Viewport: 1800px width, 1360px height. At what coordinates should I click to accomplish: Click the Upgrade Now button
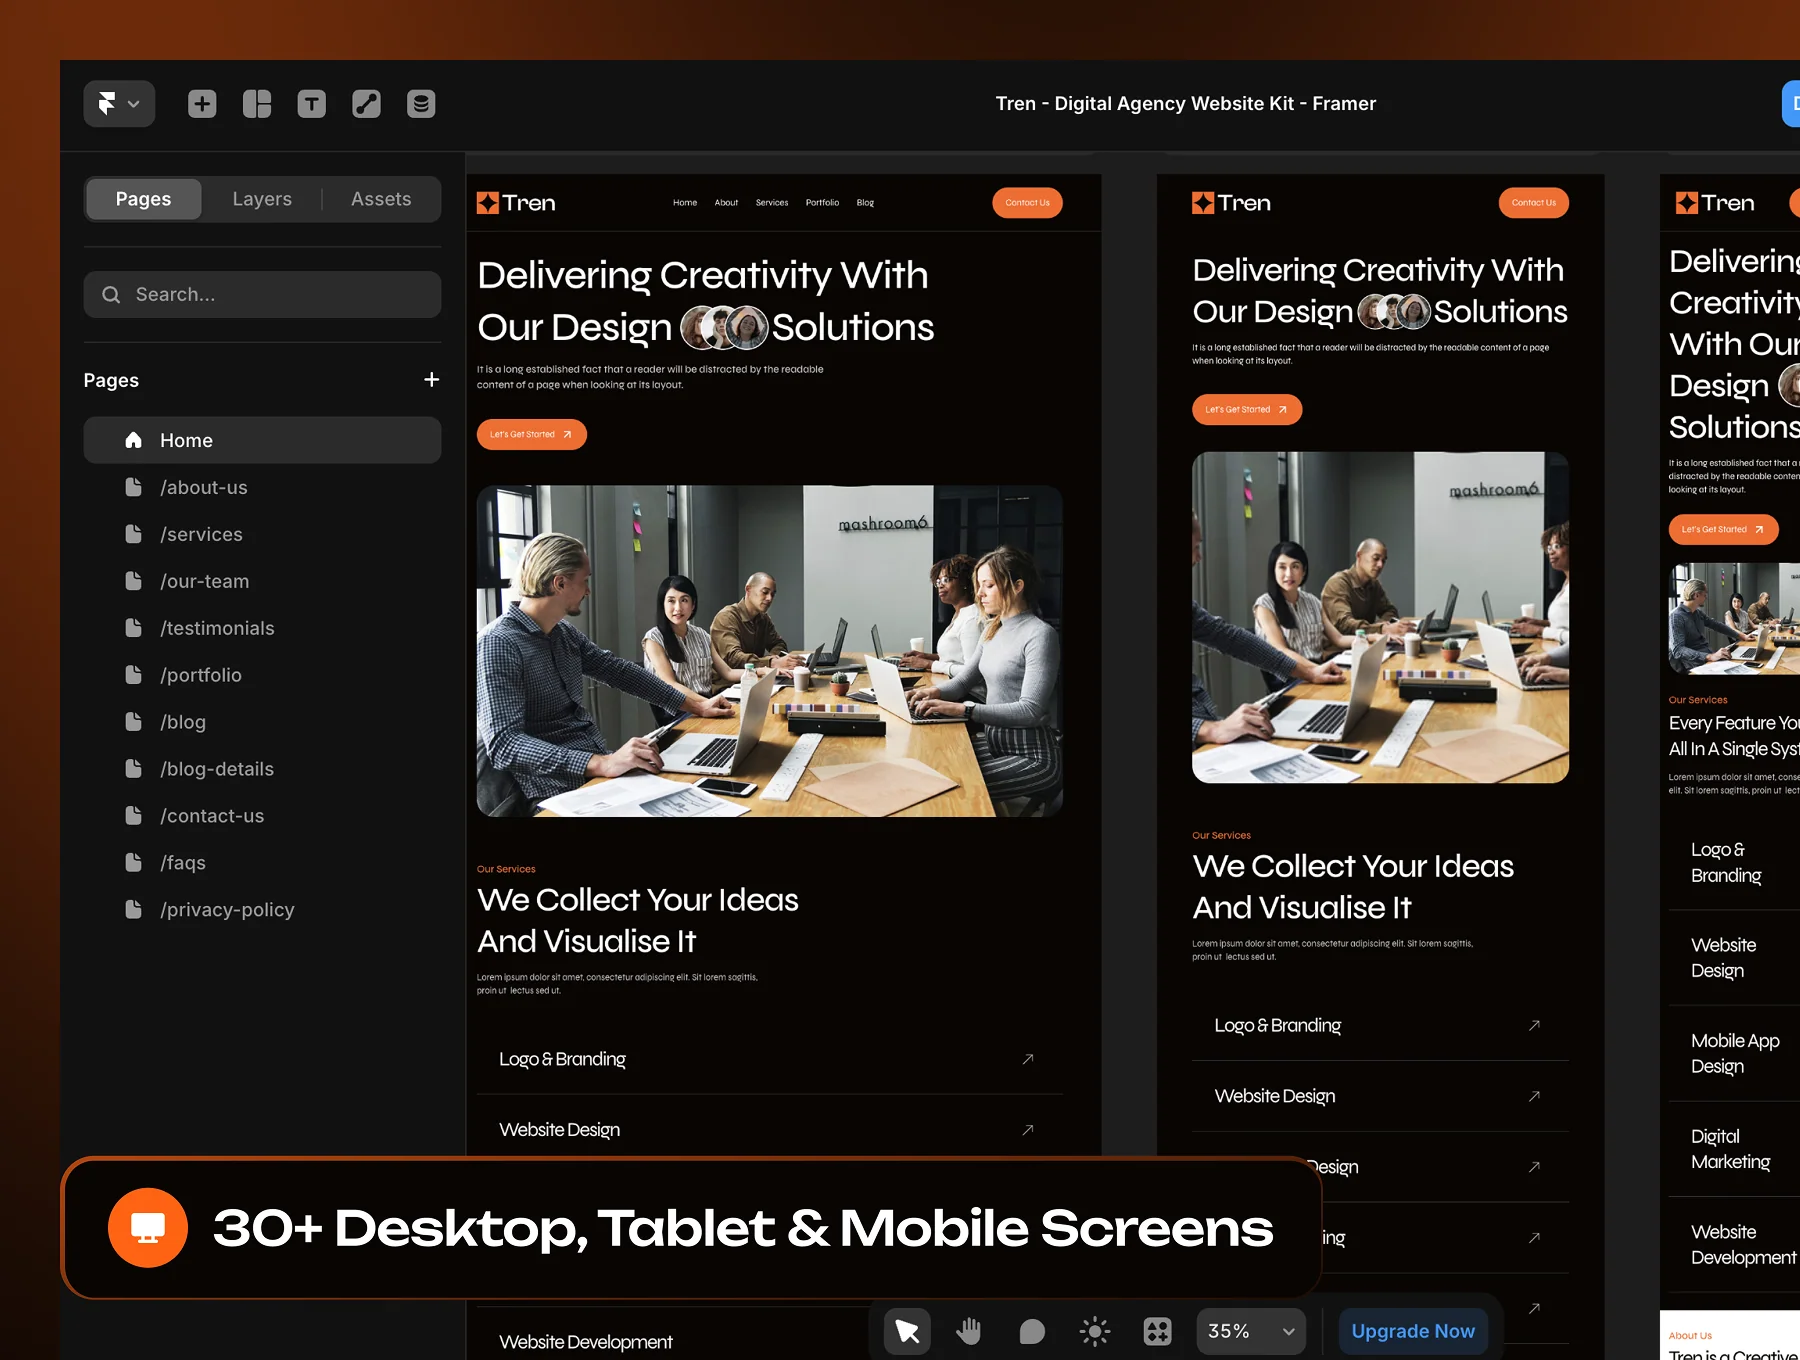[1413, 1331]
